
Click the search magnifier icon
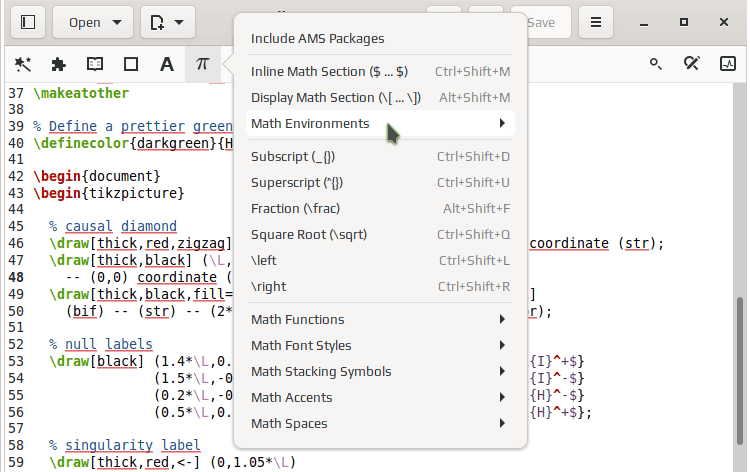655,64
